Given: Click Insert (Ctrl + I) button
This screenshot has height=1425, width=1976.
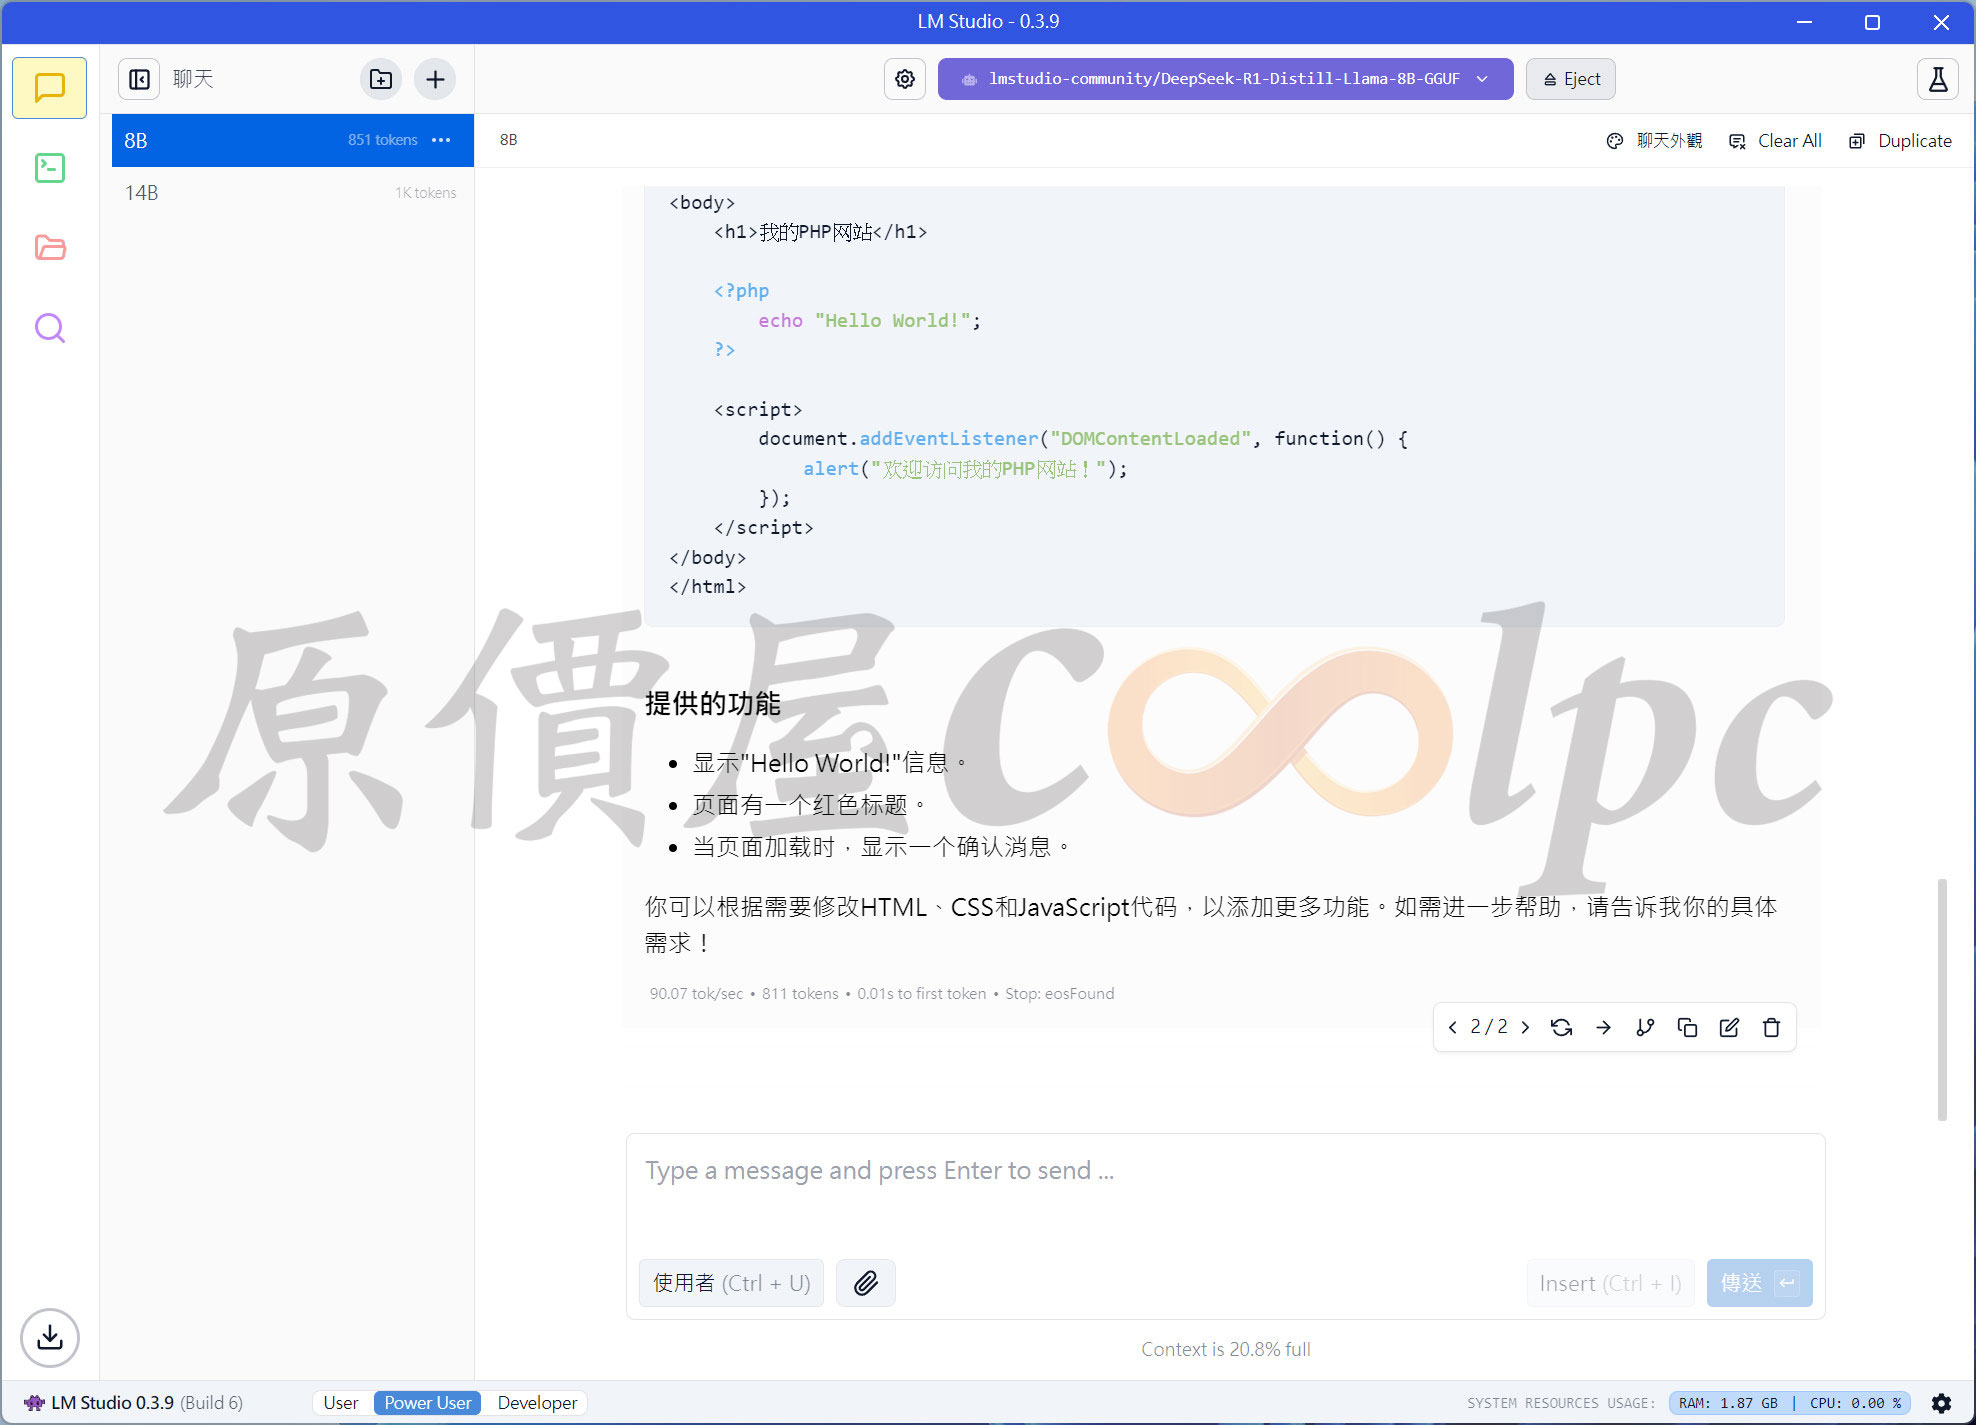Looking at the screenshot, I should (x=1610, y=1283).
